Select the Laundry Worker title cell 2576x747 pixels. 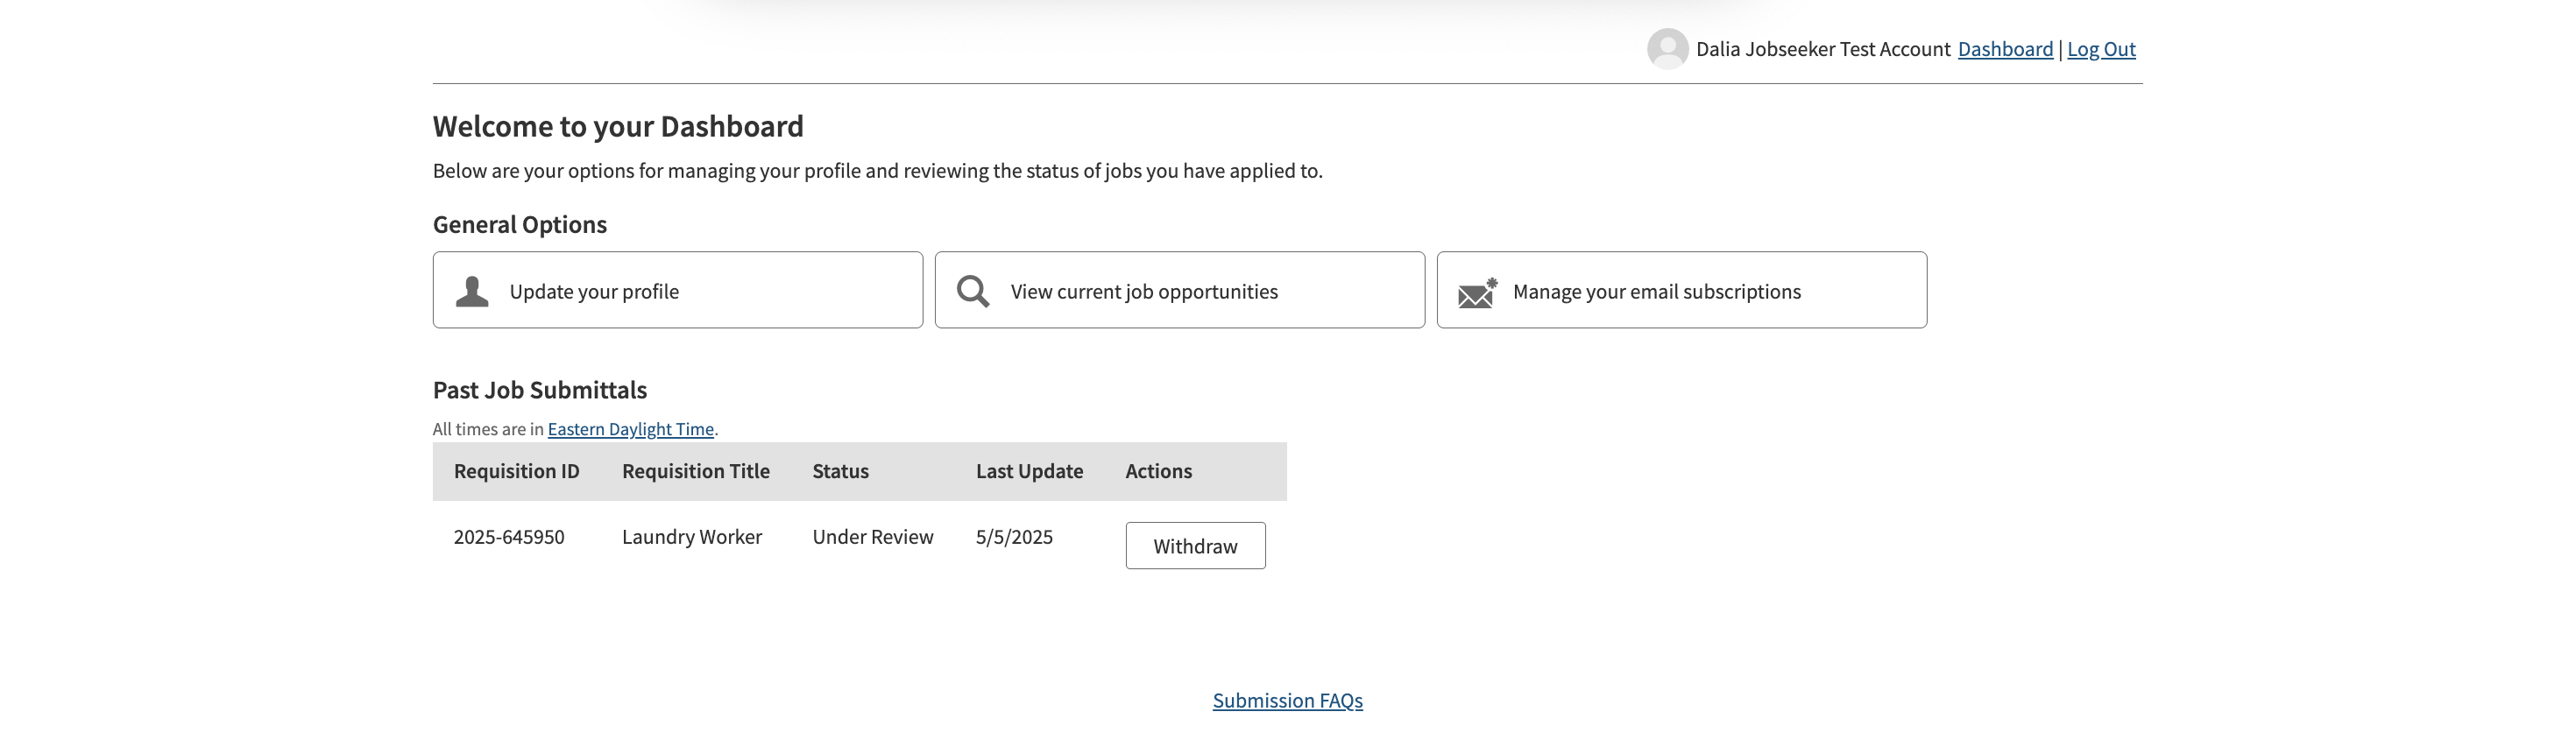pos(692,537)
